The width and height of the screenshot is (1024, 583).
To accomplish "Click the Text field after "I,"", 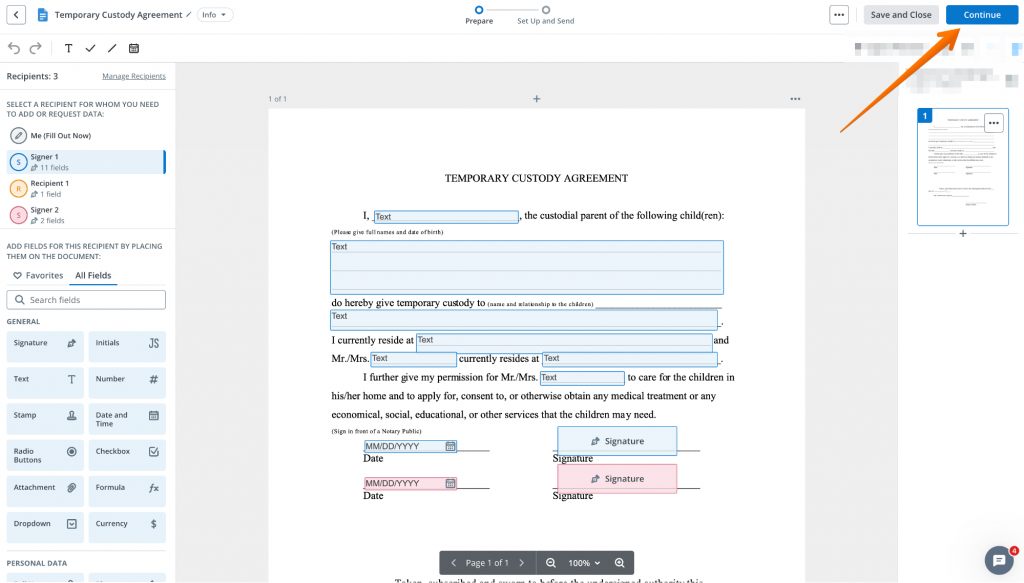I will click(x=446, y=217).
